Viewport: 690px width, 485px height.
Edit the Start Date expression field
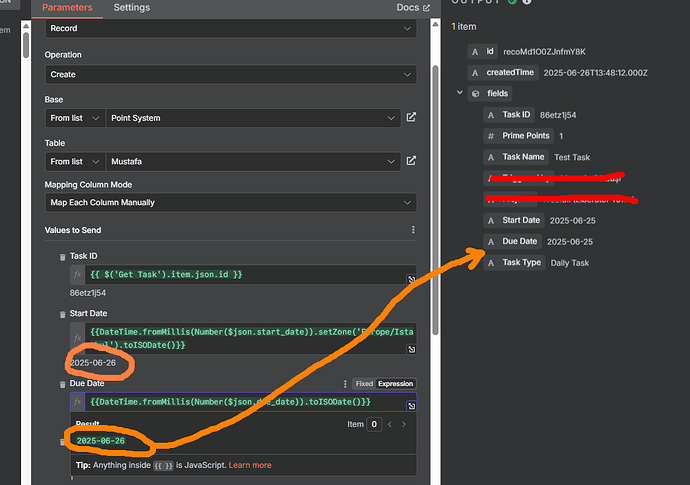[251, 338]
